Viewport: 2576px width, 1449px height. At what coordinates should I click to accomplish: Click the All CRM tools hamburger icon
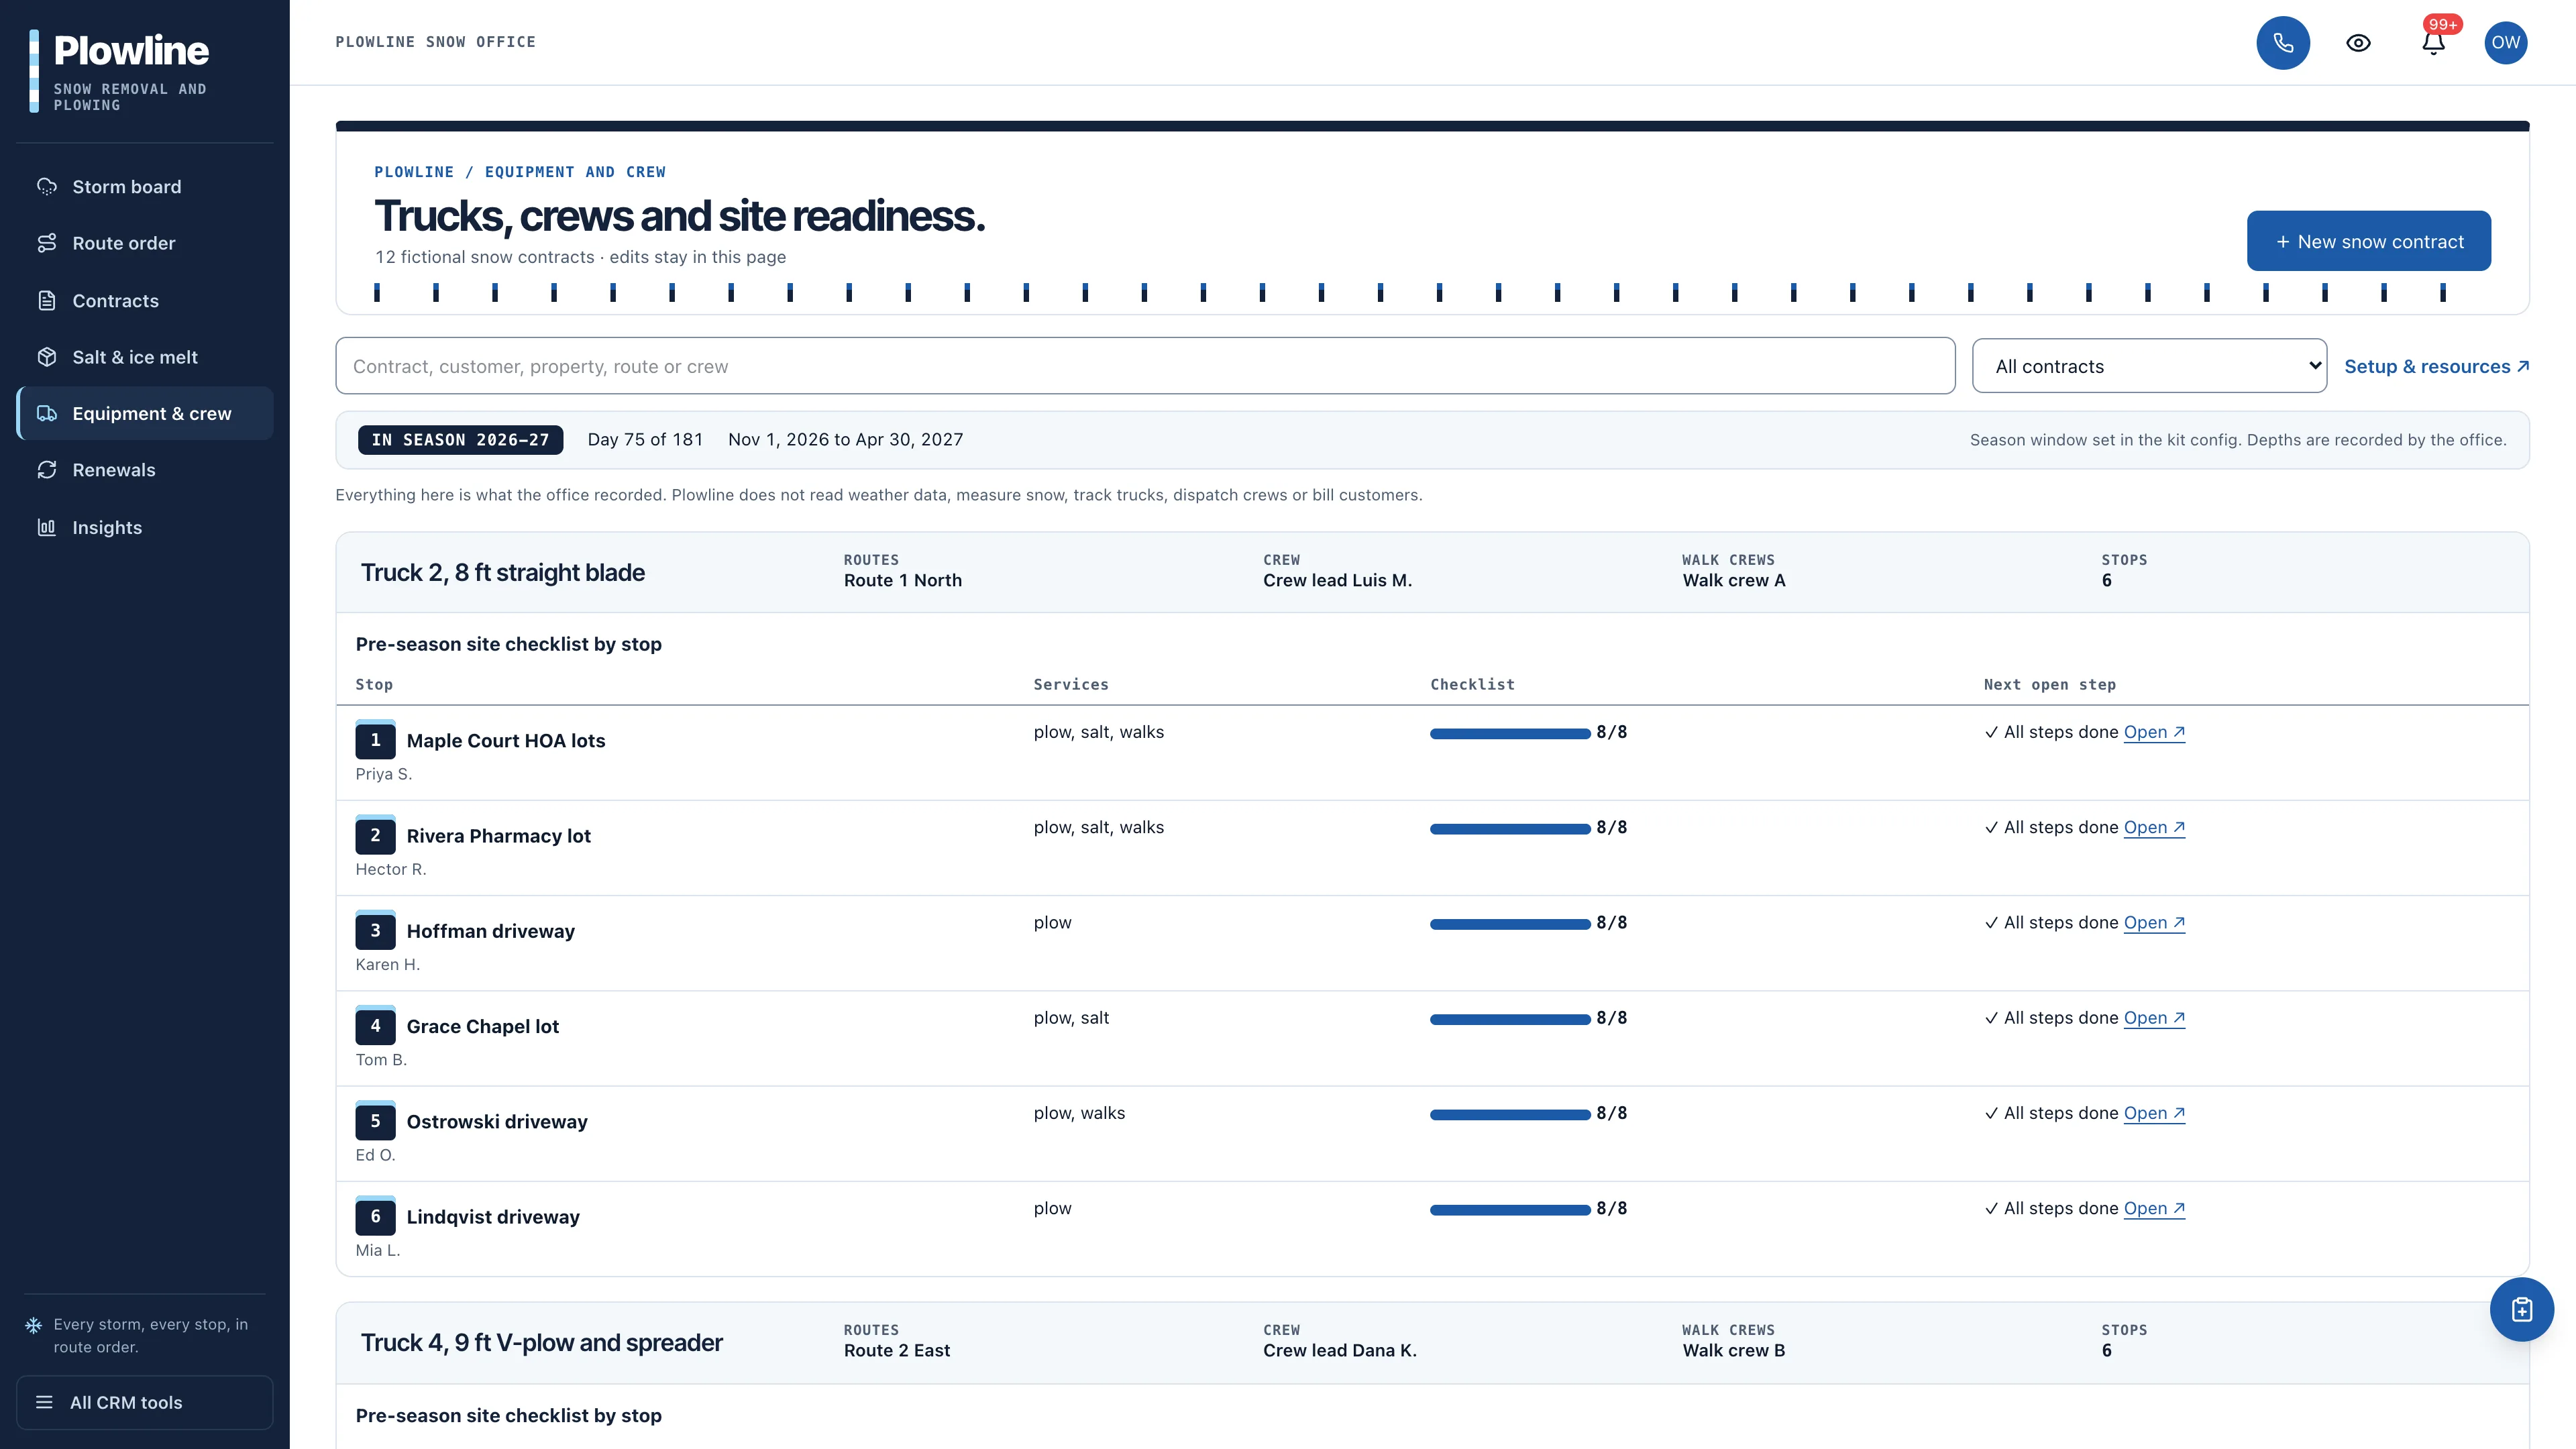[44, 1402]
